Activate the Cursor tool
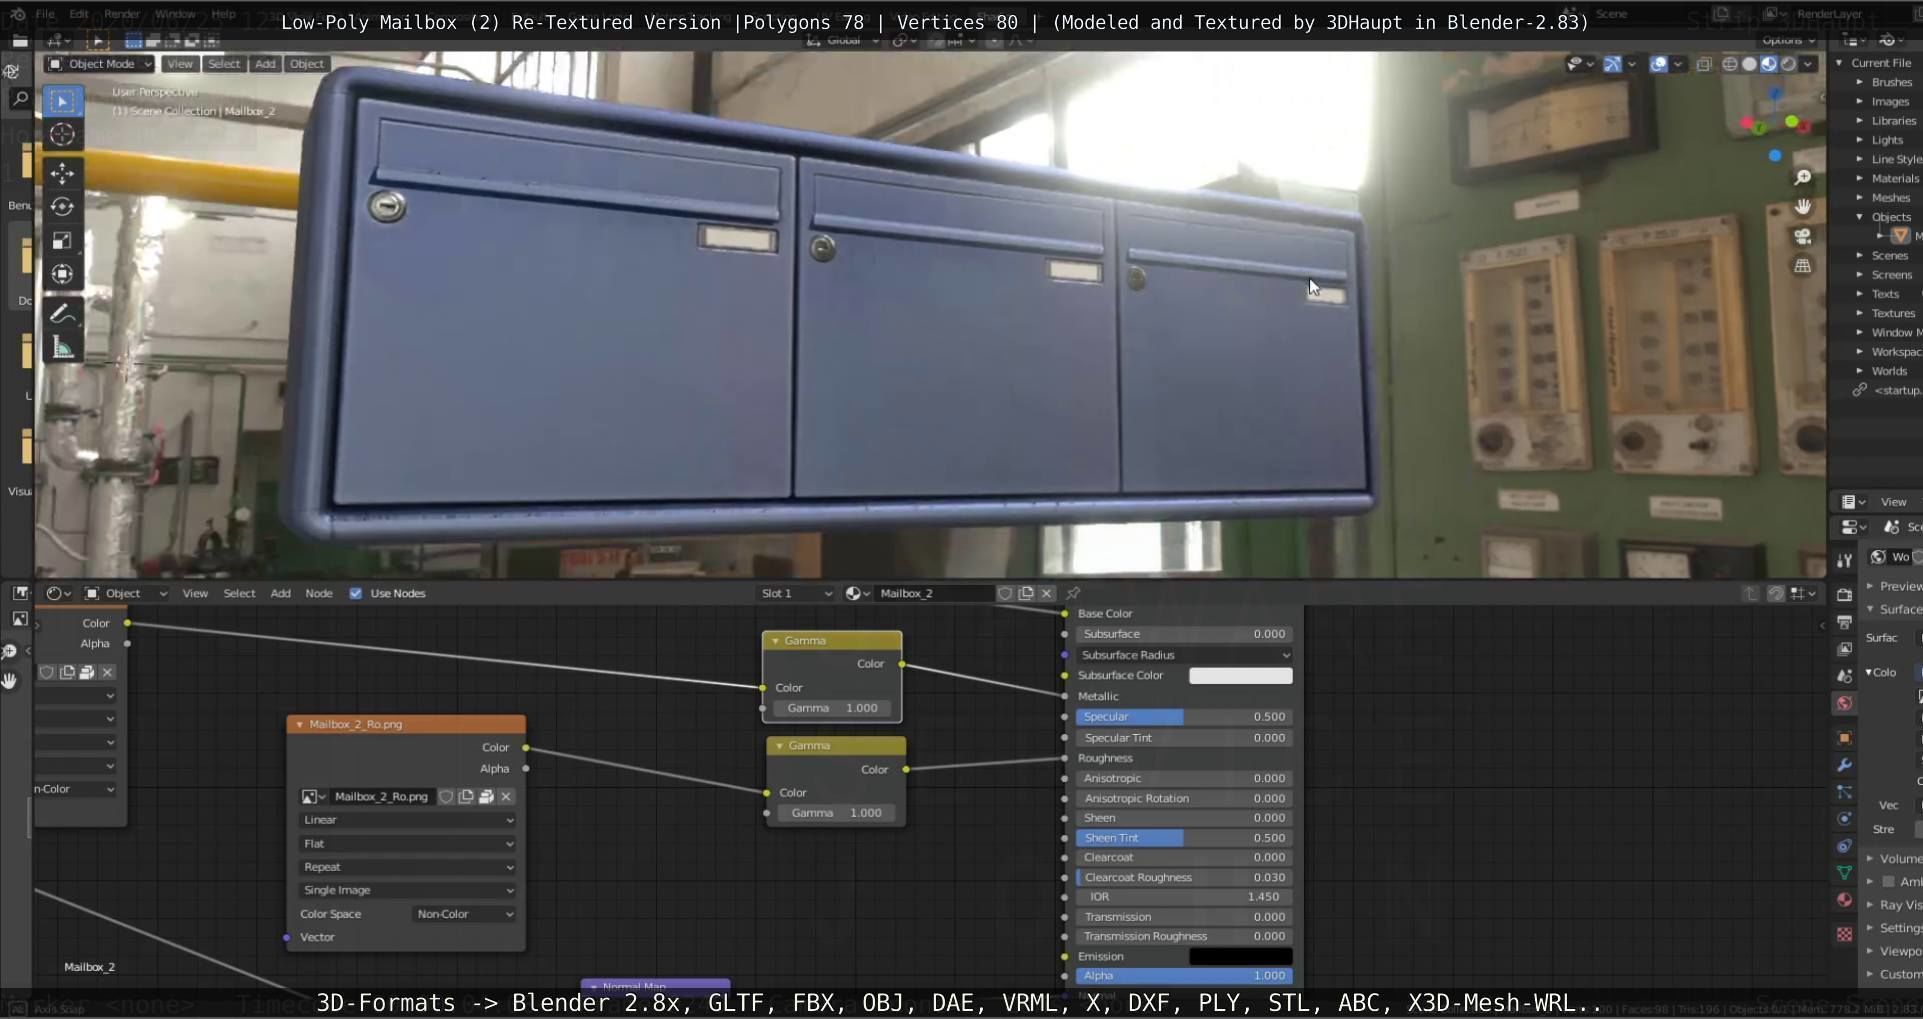The image size is (1923, 1019). pos(62,134)
